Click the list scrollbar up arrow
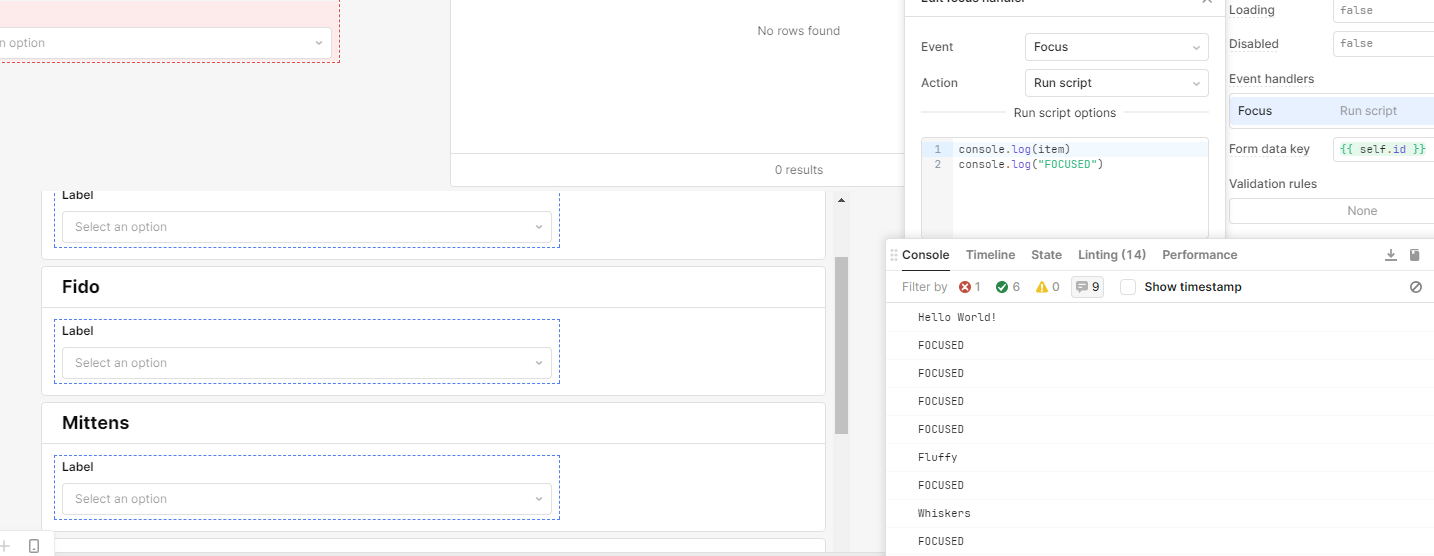1434x556 pixels. pos(841,200)
